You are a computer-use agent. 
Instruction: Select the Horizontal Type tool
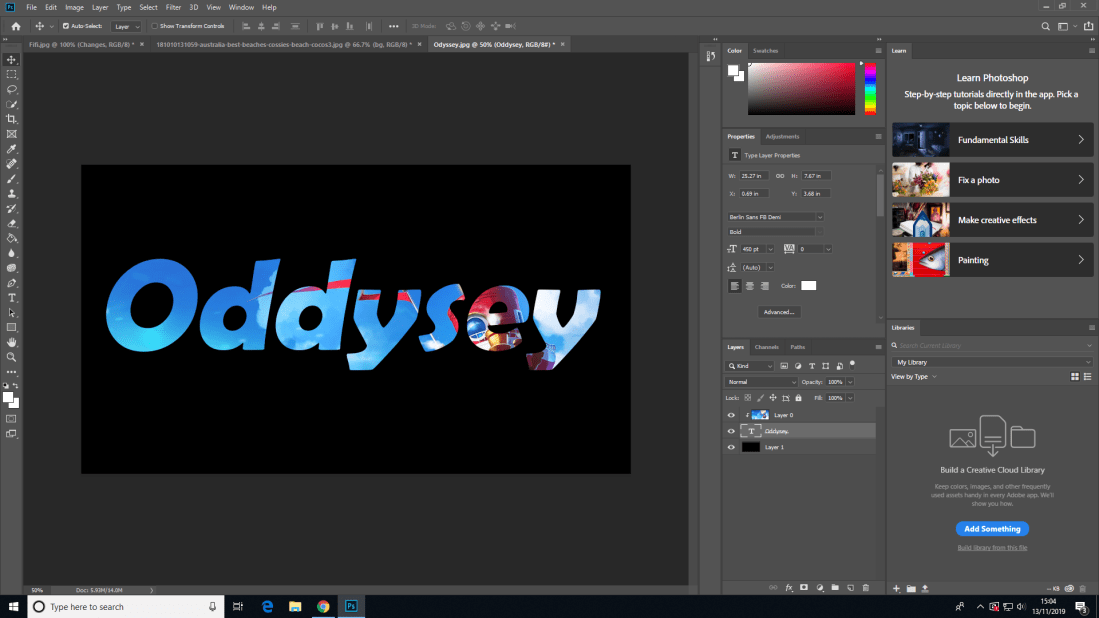pos(12,298)
